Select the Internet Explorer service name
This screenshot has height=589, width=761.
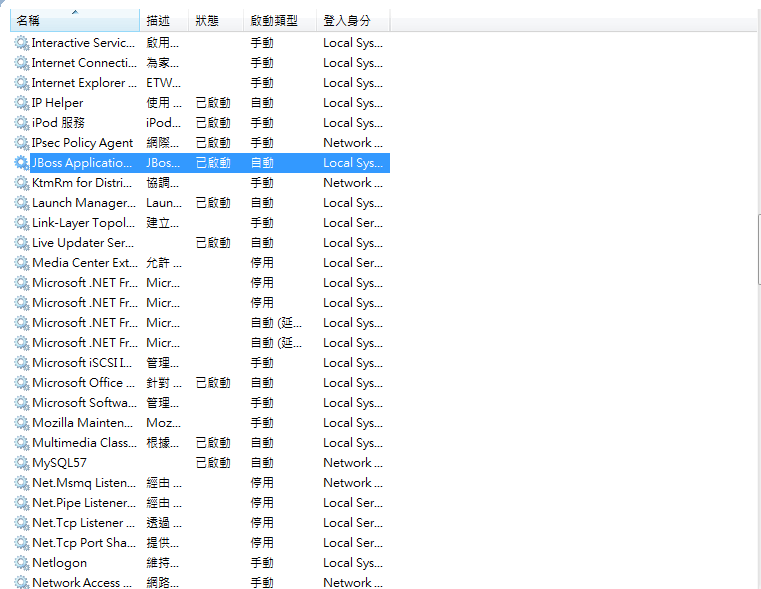84,83
